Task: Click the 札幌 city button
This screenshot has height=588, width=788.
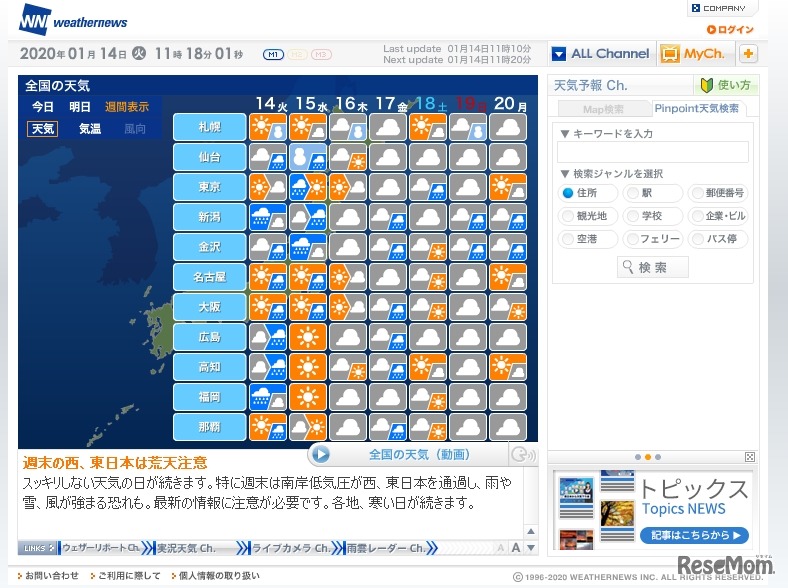Action: click(x=210, y=127)
